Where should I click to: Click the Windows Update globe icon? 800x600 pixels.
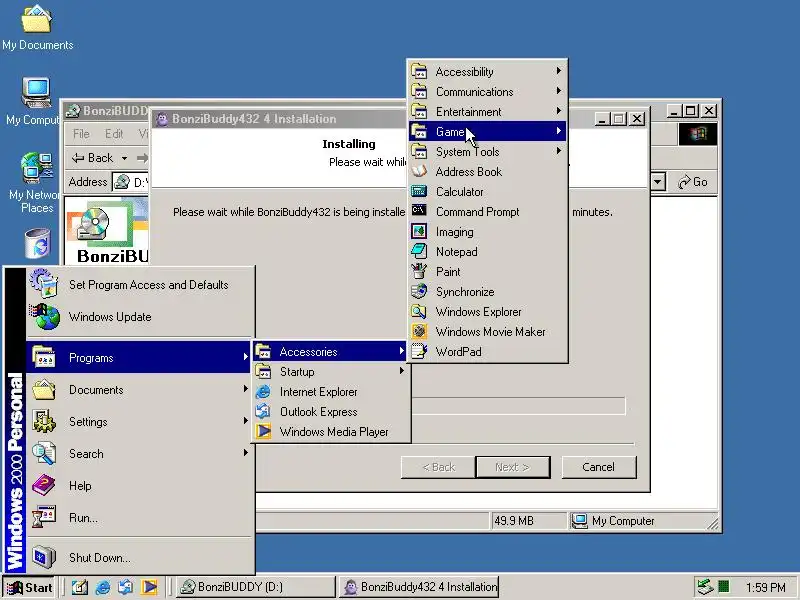[x=45, y=316]
